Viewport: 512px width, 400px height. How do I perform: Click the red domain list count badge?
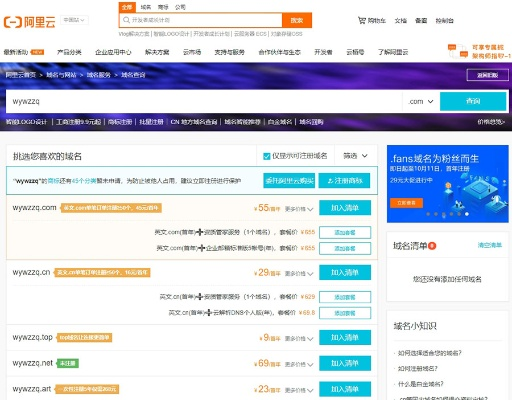click(432, 246)
